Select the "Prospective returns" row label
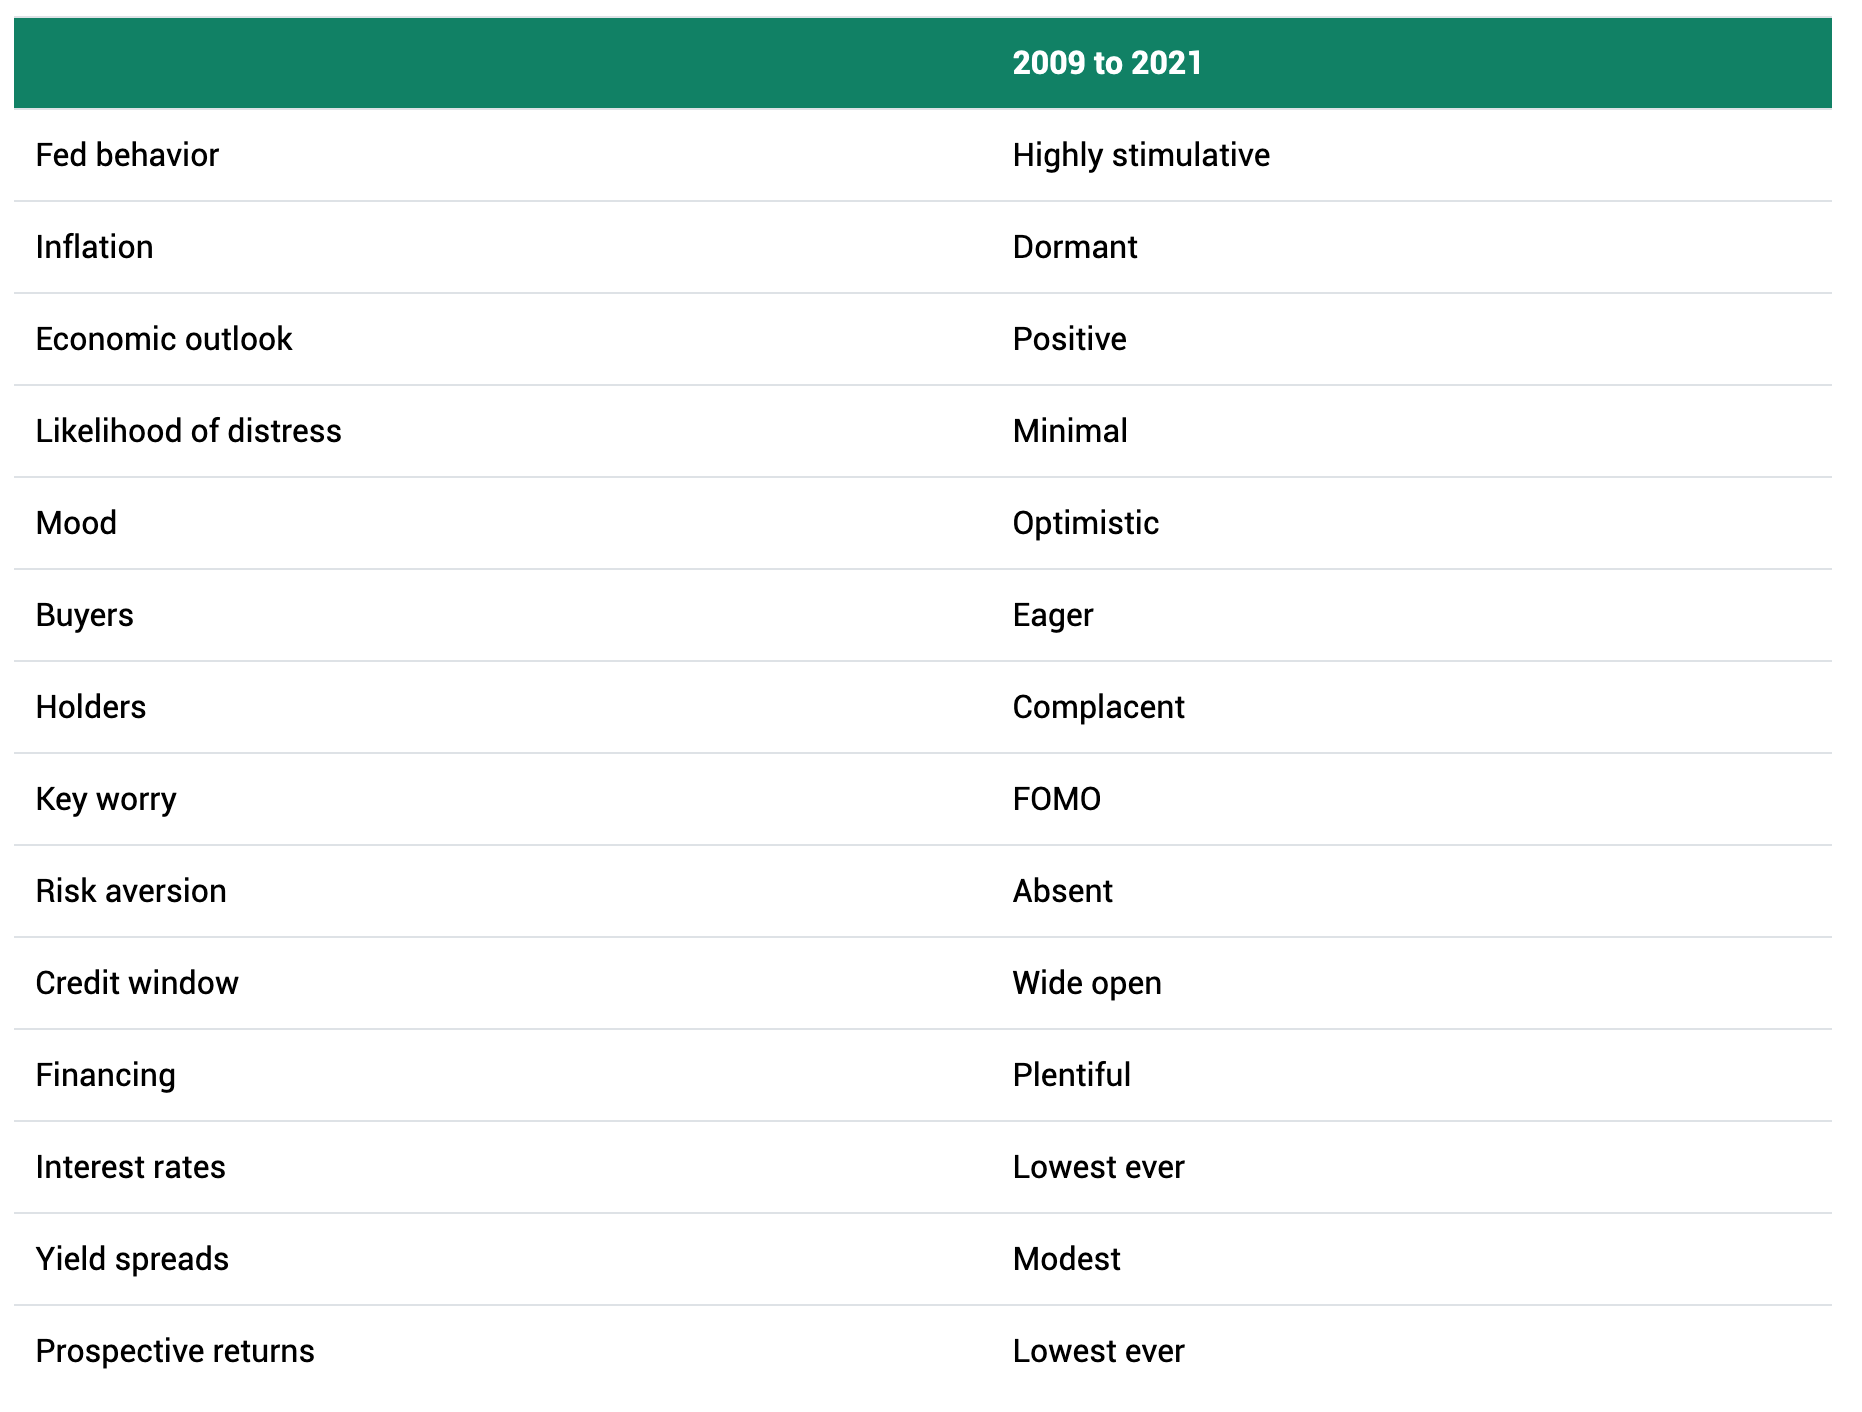This screenshot has width=1862, height=1412. click(175, 1351)
